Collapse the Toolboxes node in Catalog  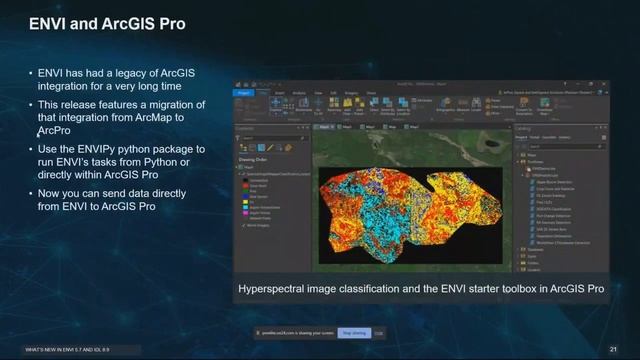pyautogui.click(x=518, y=162)
